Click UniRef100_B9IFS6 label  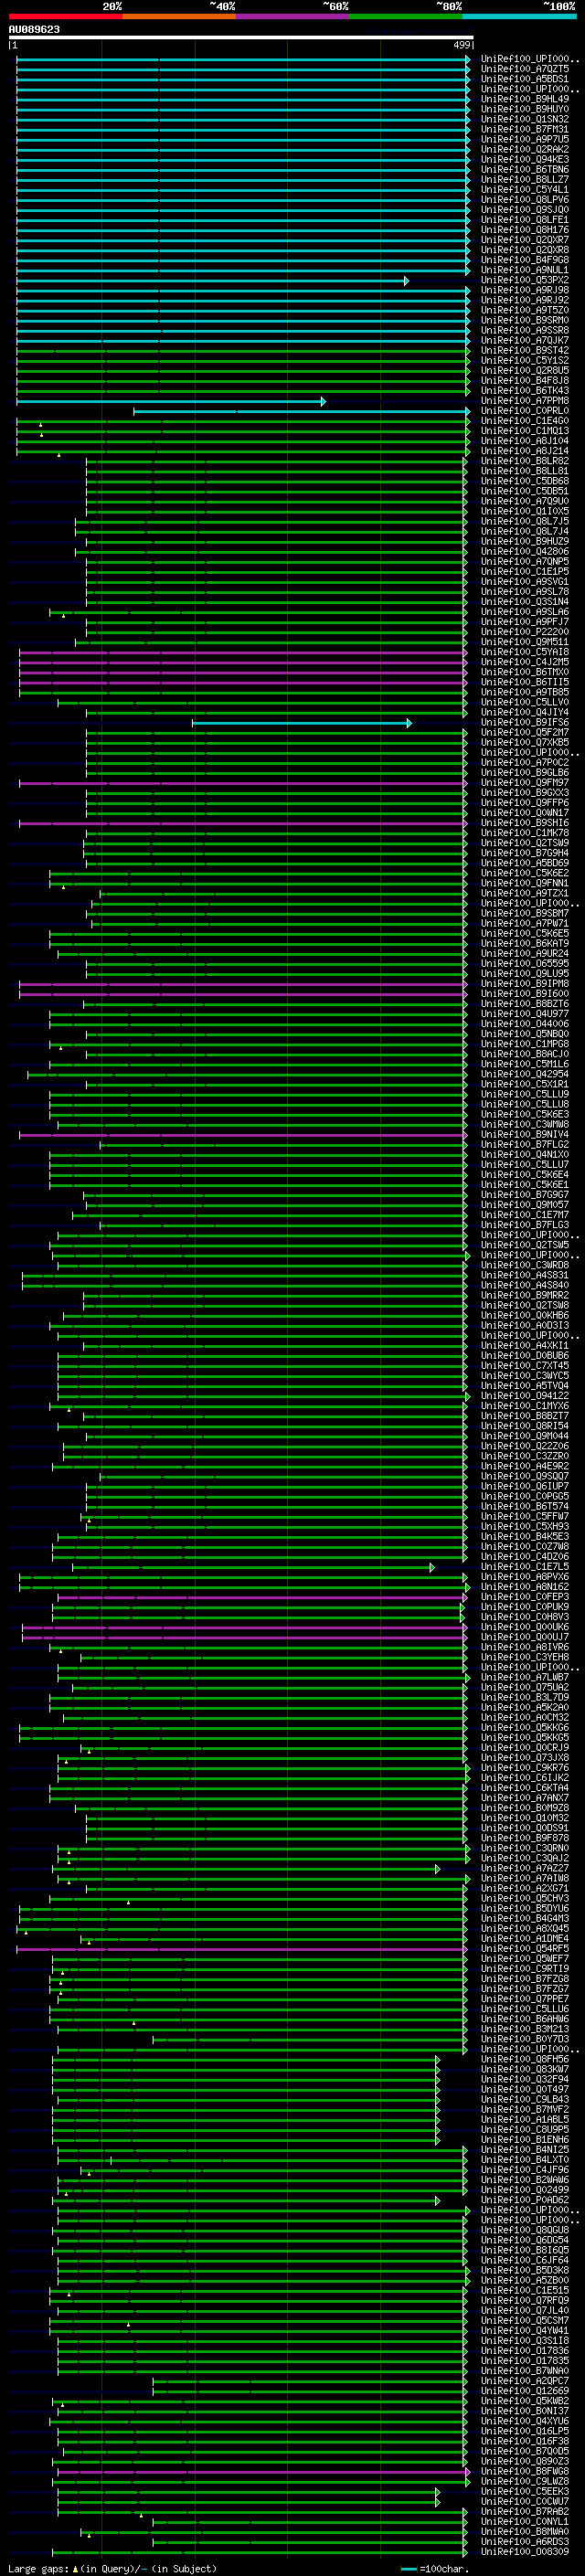(525, 722)
